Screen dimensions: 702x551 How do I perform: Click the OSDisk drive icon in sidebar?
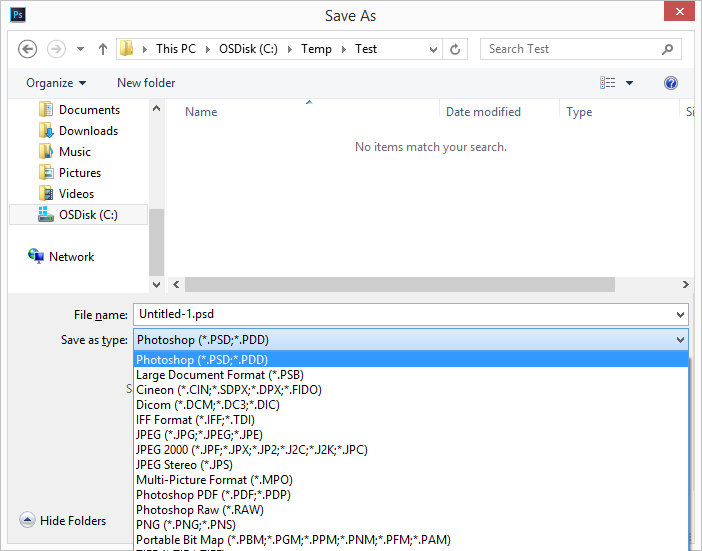(x=46, y=214)
